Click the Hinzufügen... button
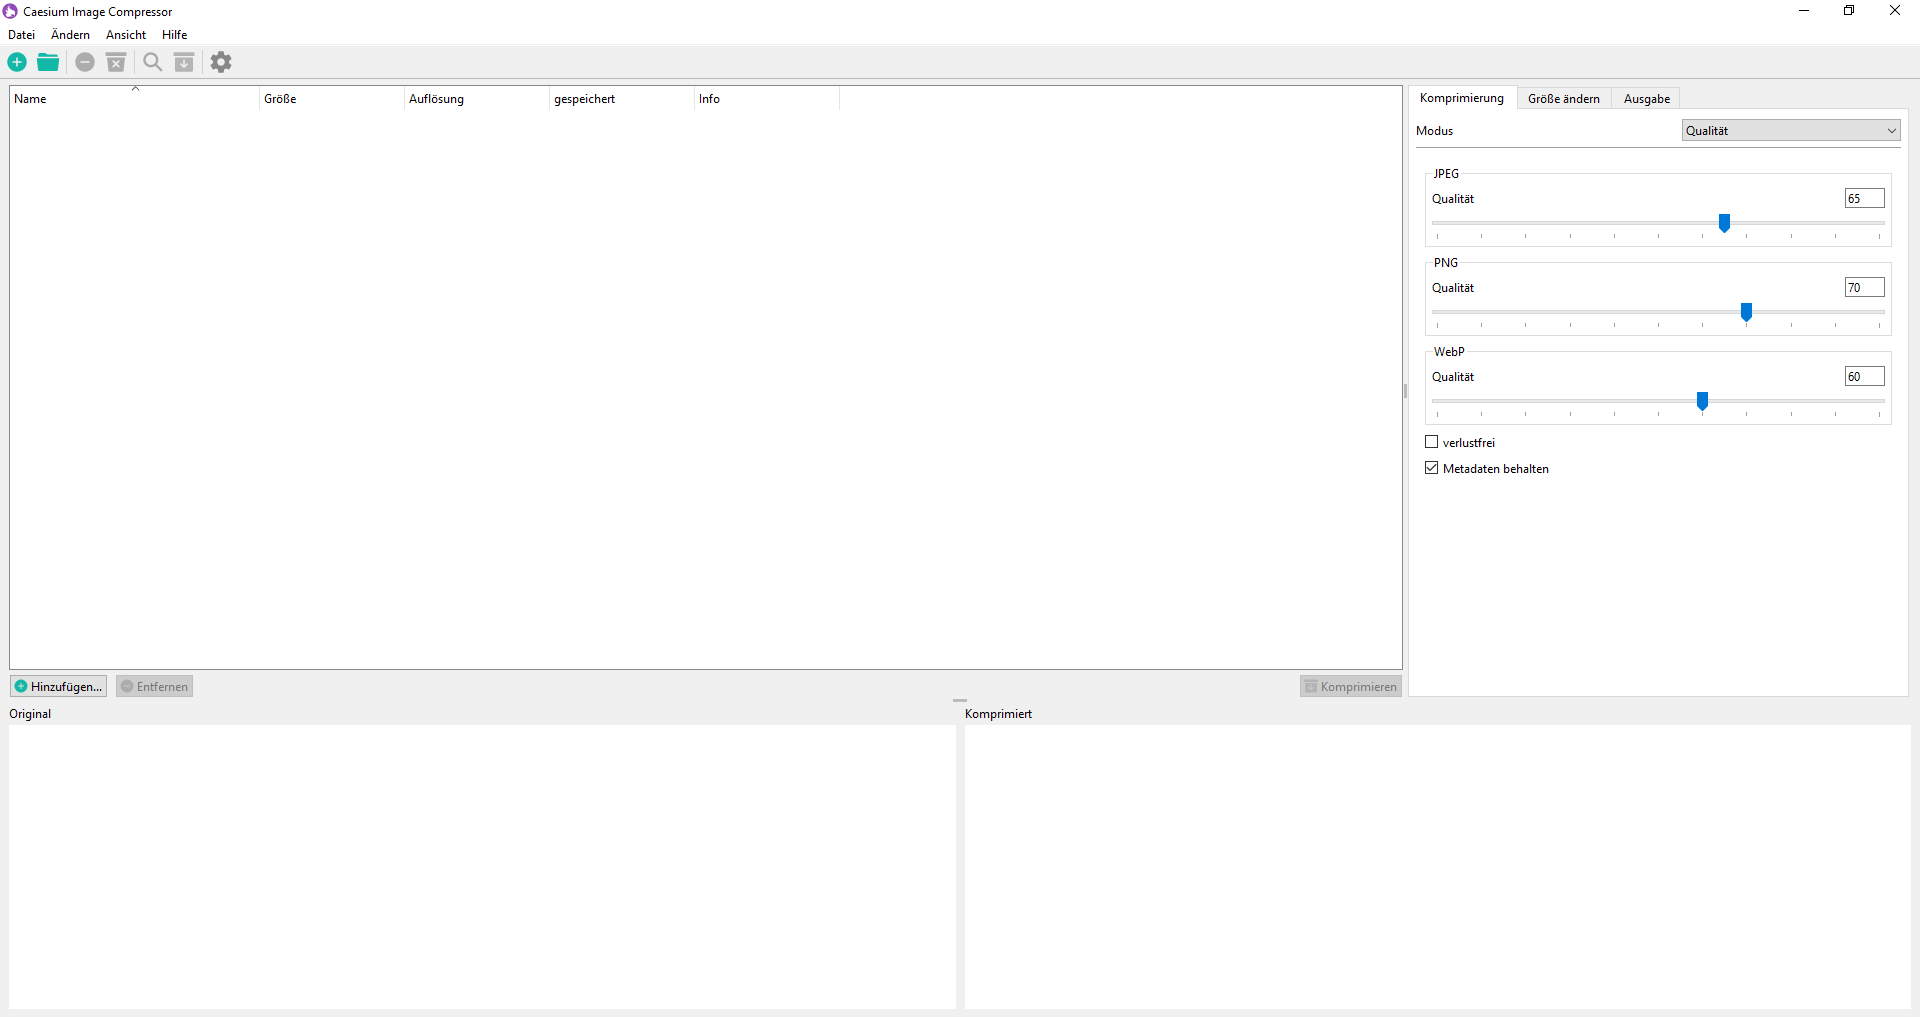Screen dimensions: 1920x1017 [58, 686]
